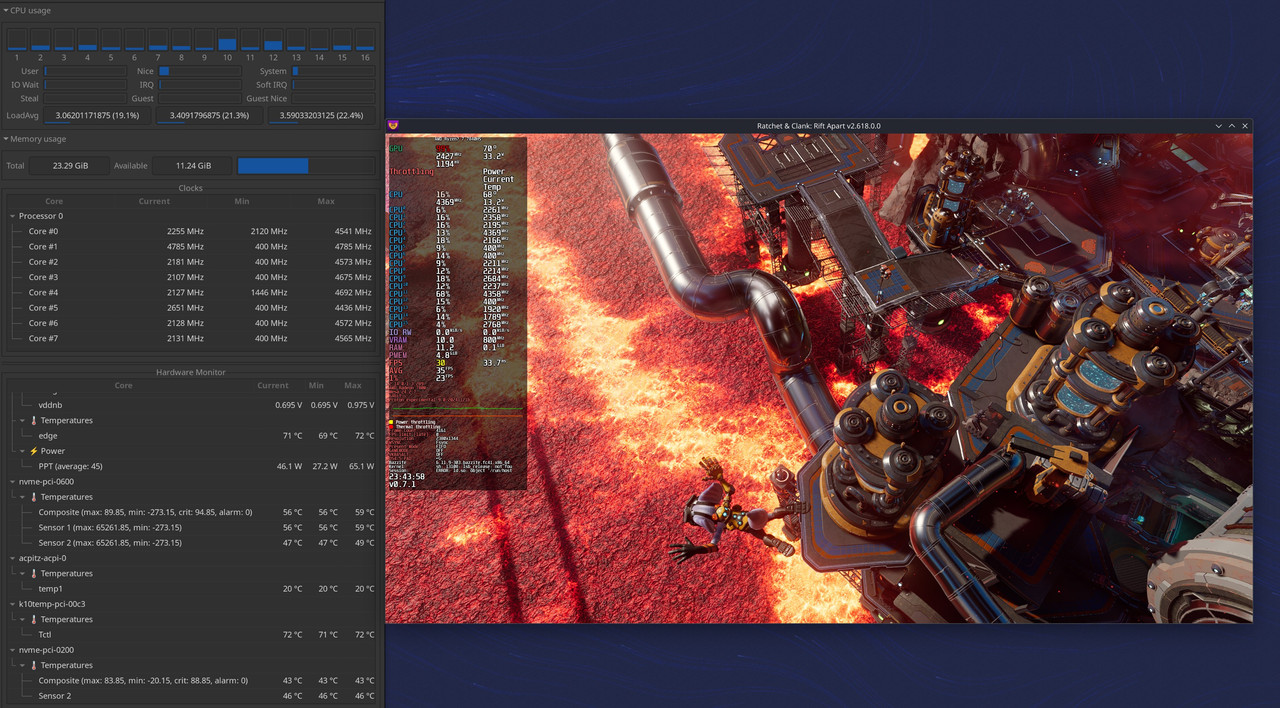Sort Clocks table by Max column
Screen dimensions: 1280x708
tap(326, 201)
